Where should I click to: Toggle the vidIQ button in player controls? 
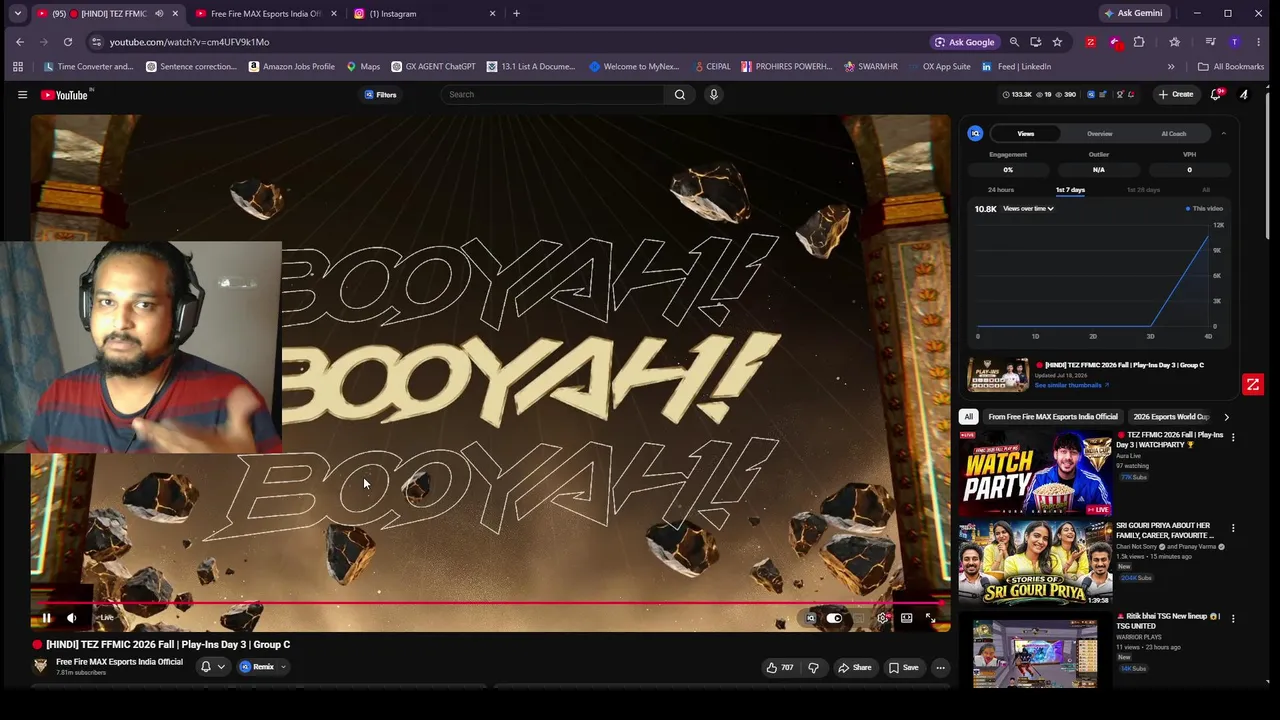tap(811, 618)
